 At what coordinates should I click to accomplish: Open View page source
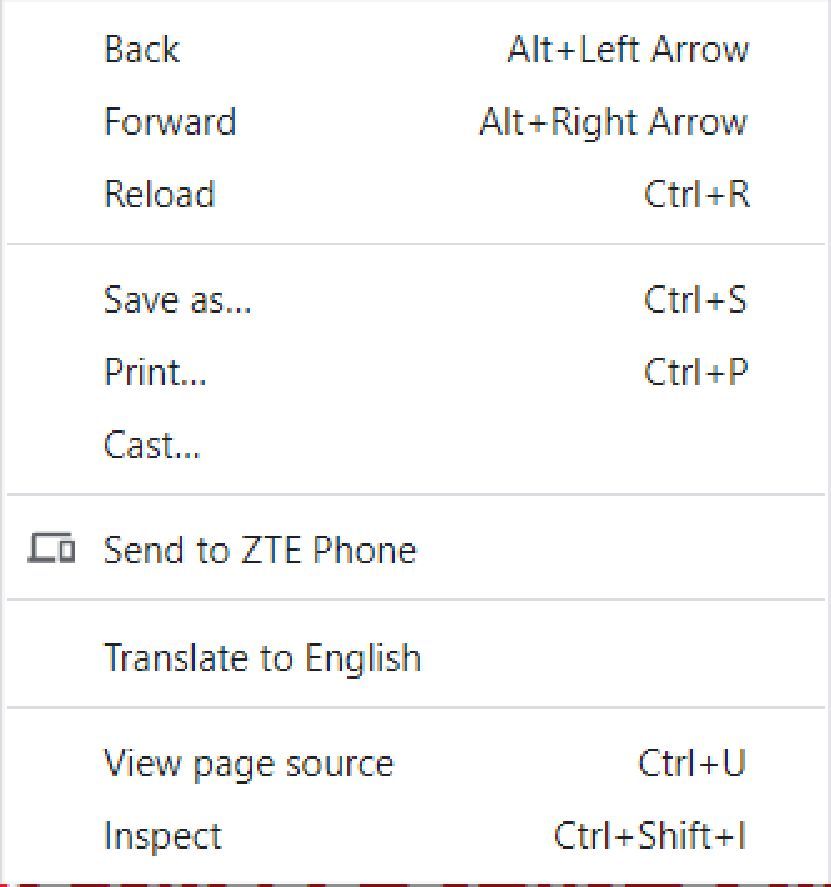(415, 763)
